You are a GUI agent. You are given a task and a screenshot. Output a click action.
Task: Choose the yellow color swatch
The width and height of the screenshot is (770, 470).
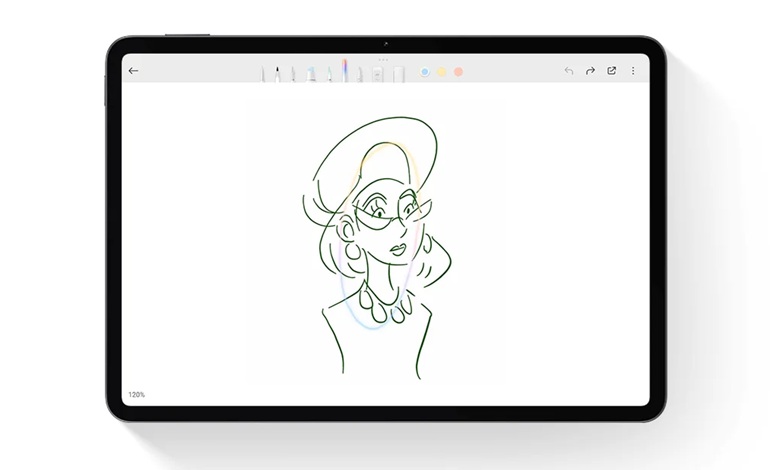[441, 72]
